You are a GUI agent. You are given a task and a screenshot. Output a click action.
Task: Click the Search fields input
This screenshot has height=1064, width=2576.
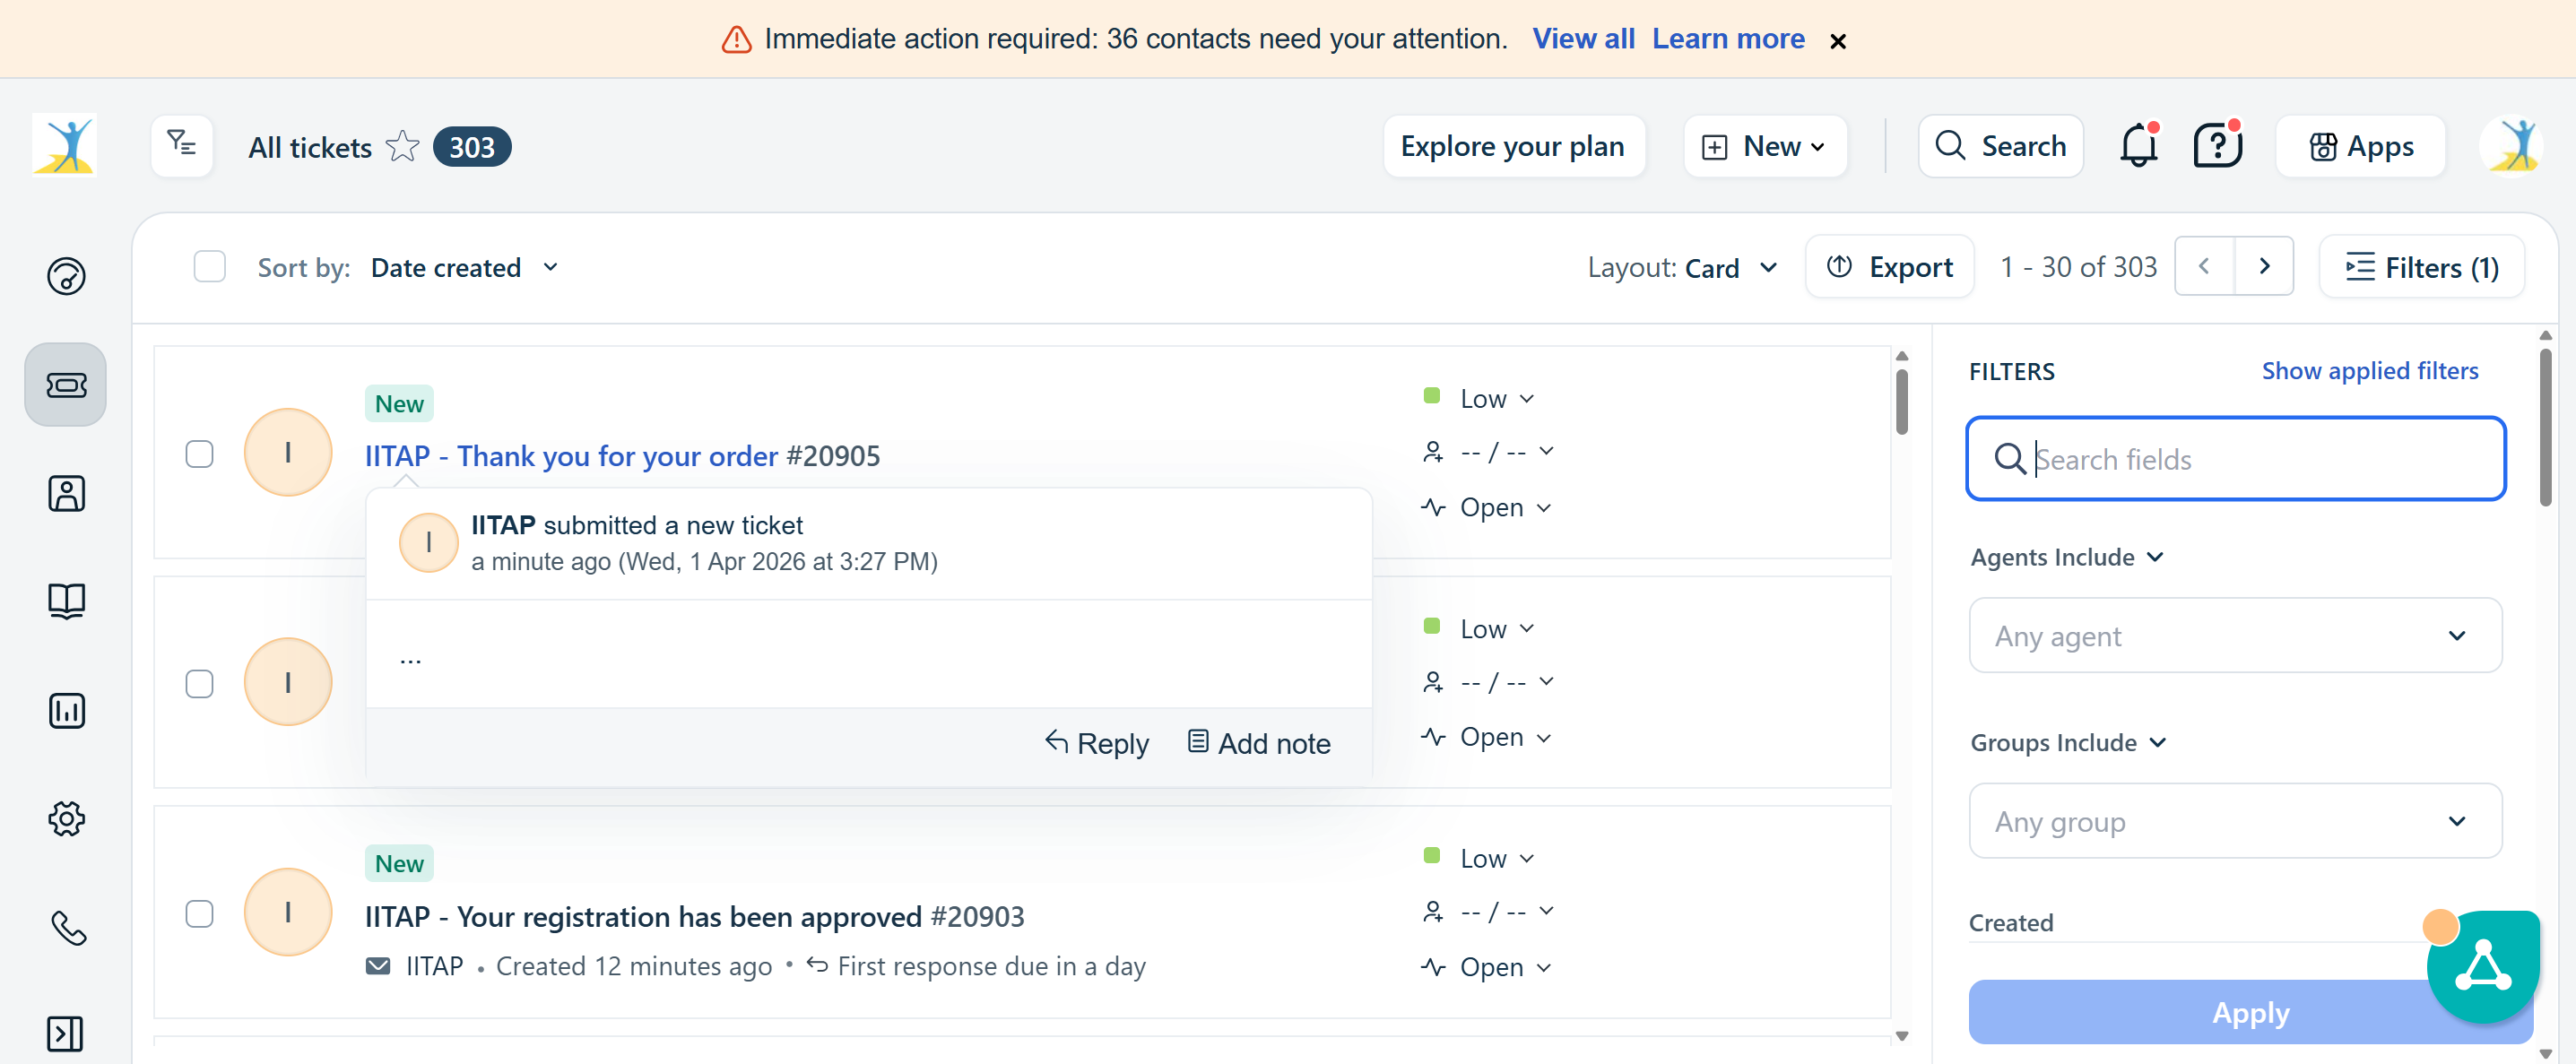[x=2235, y=459]
